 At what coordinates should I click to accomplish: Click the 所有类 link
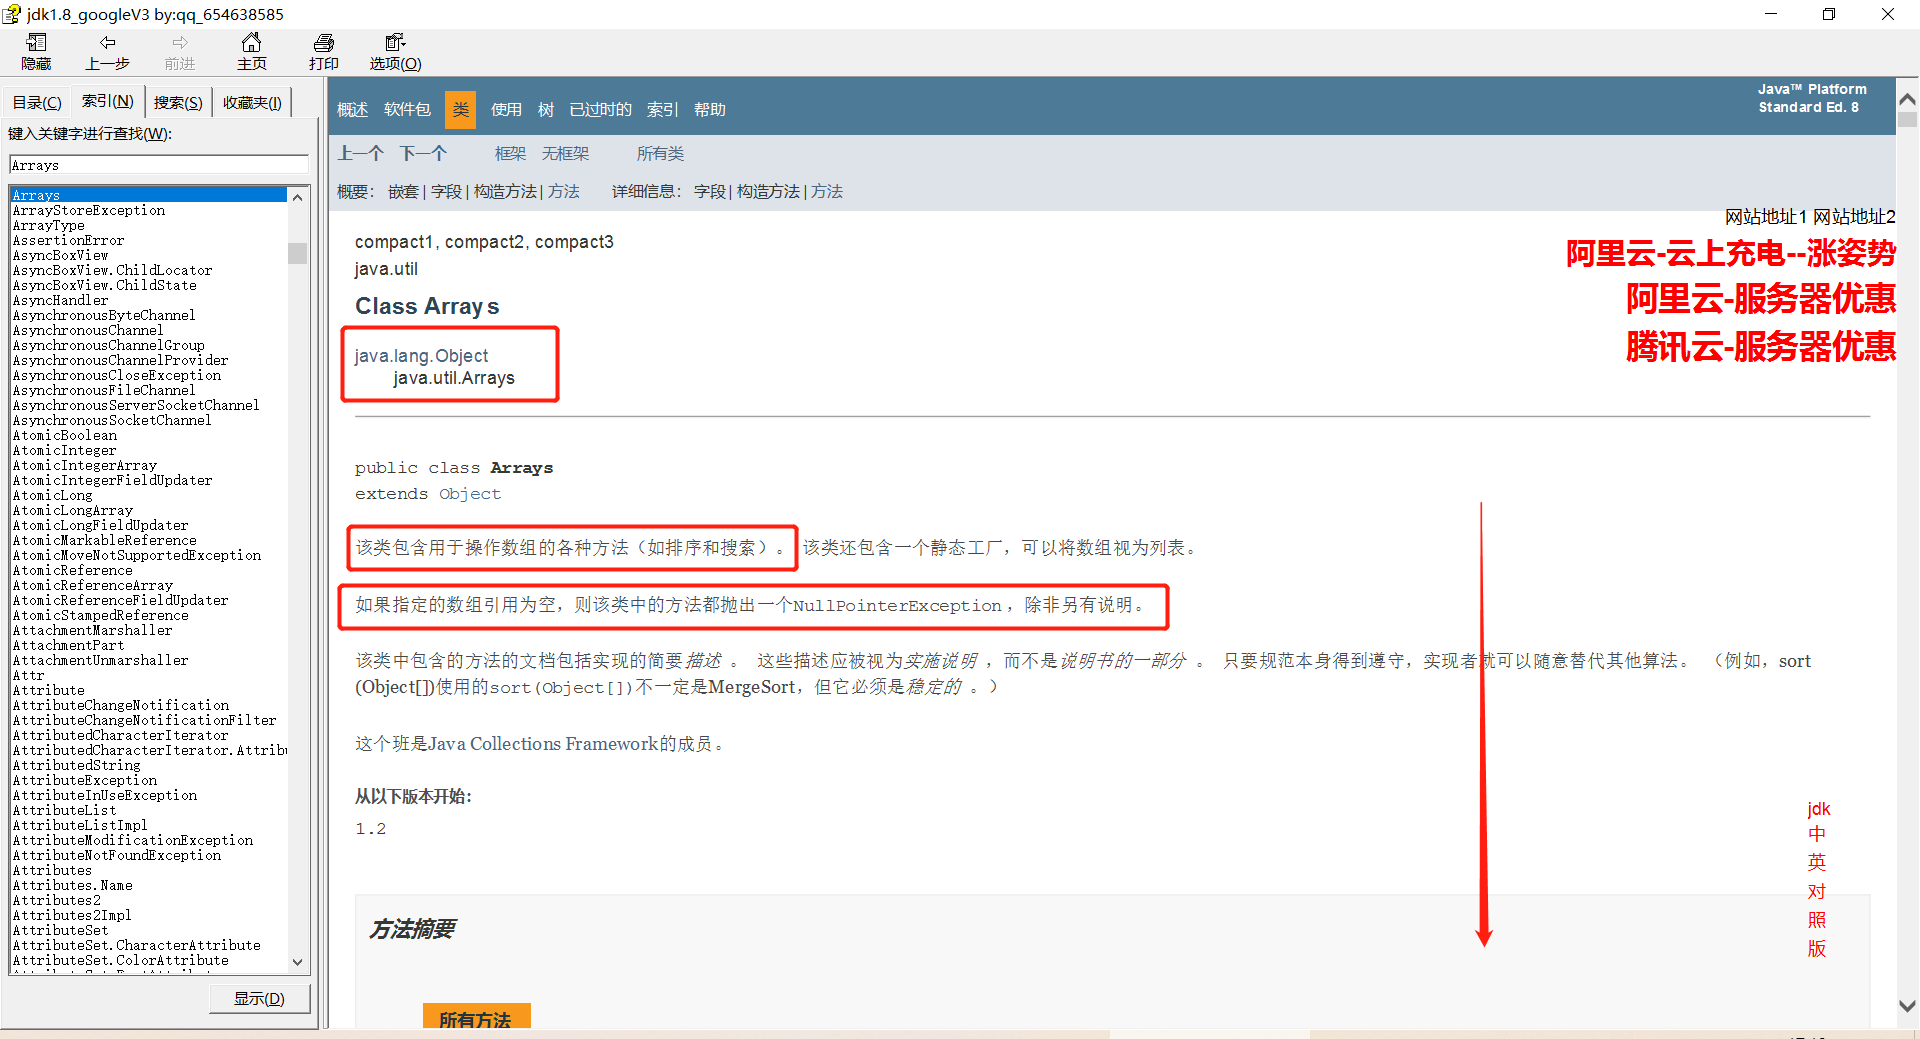661,153
